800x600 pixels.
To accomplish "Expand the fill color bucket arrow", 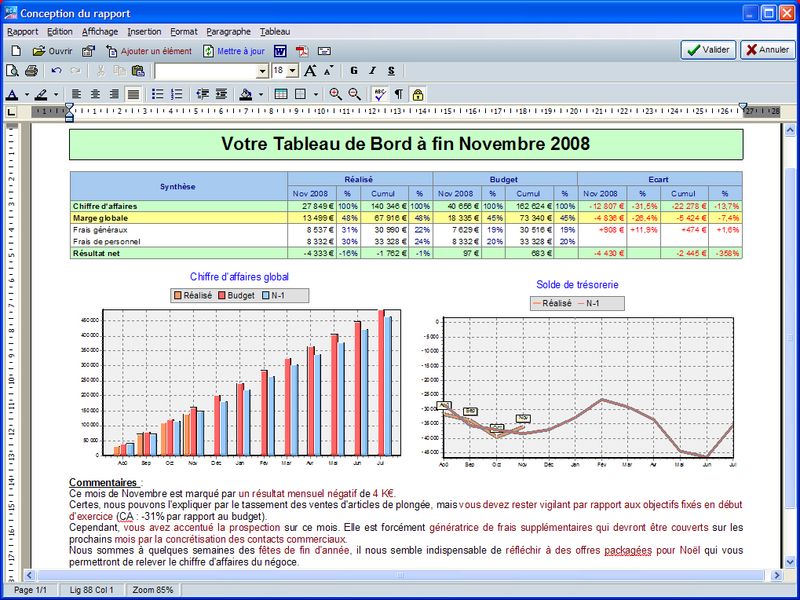I will pyautogui.click(x=261, y=94).
